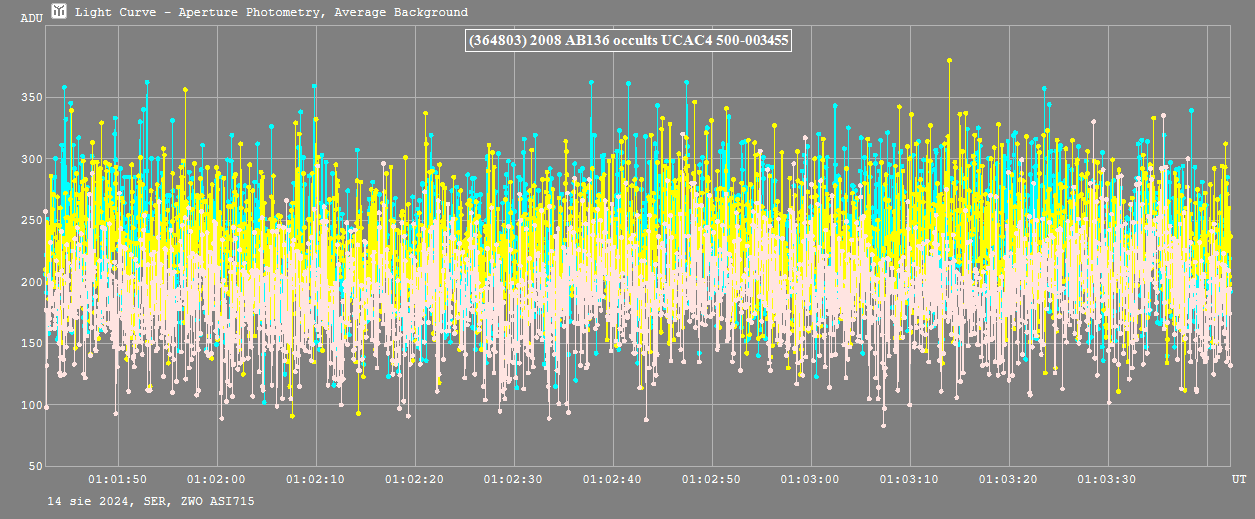Click the 01:01:50 time label
1255x519 pixels.
pos(118,479)
